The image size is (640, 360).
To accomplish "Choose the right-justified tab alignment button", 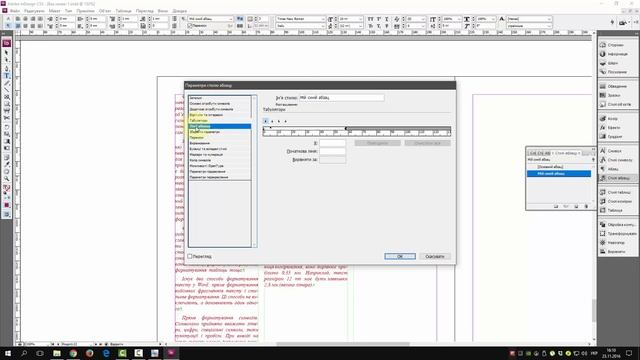I will click(x=279, y=121).
